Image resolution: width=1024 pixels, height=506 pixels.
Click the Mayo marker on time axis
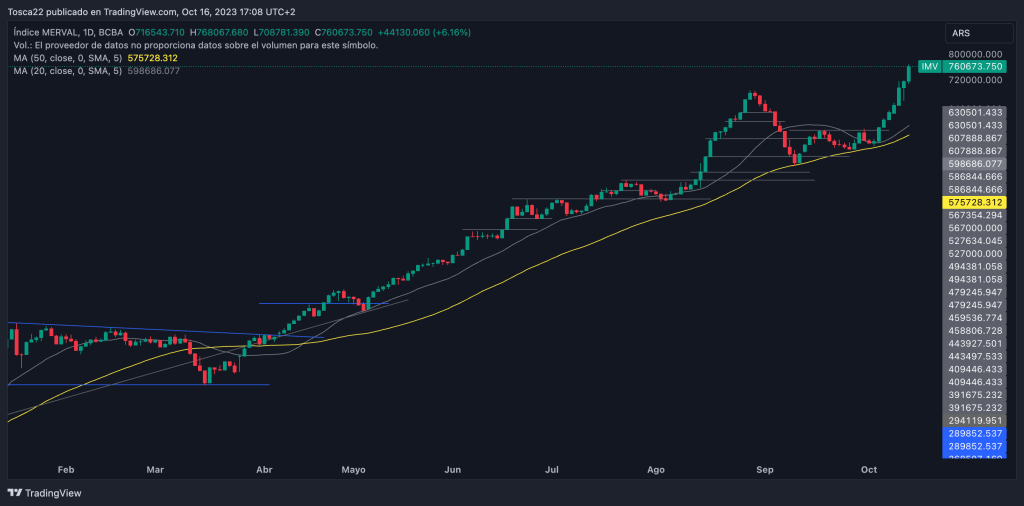[x=354, y=468]
